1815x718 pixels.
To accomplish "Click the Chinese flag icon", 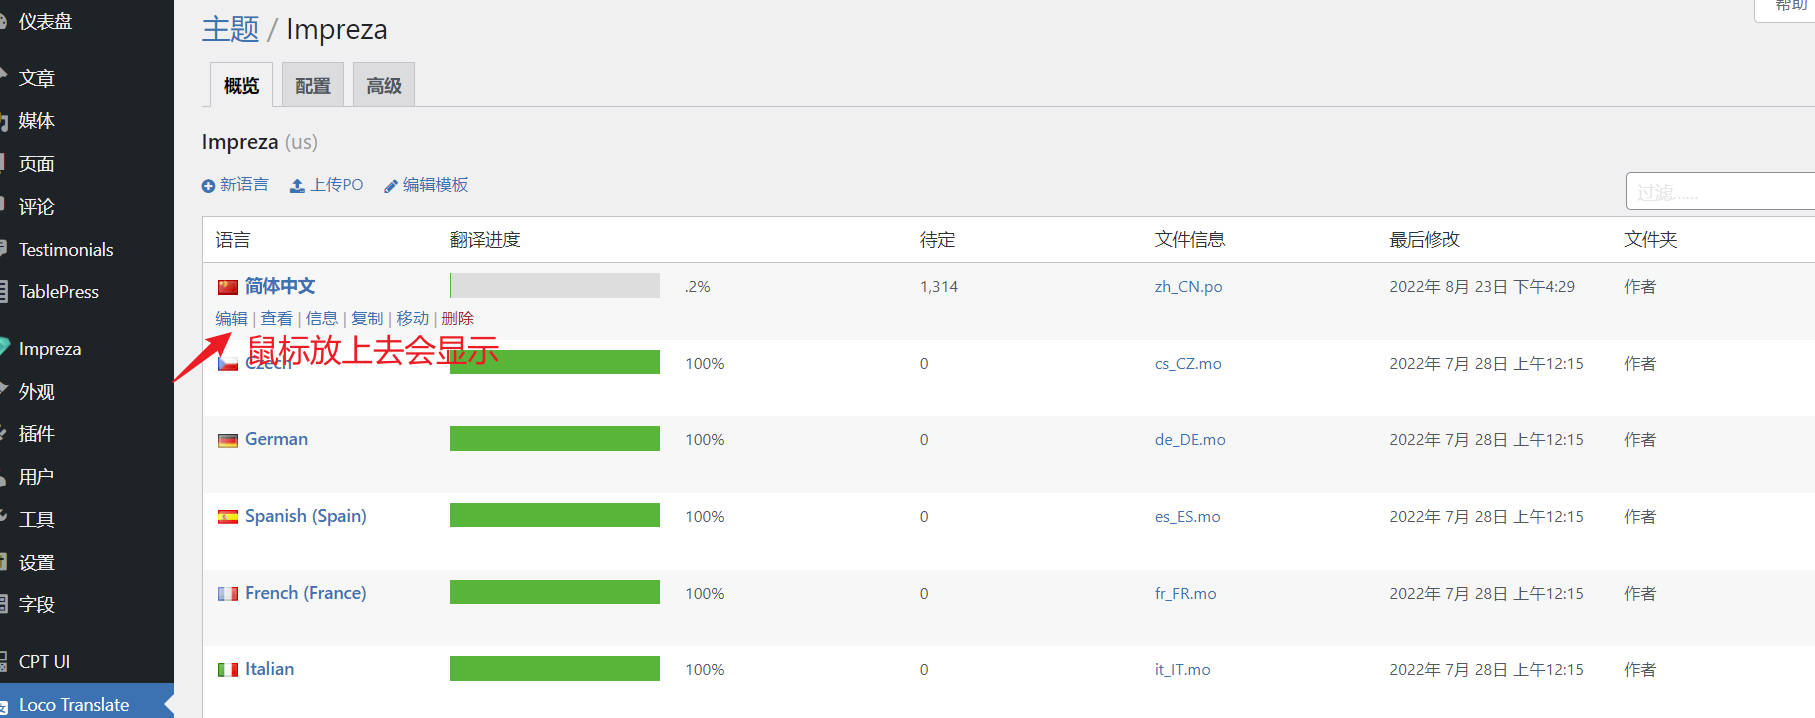I will click(228, 287).
